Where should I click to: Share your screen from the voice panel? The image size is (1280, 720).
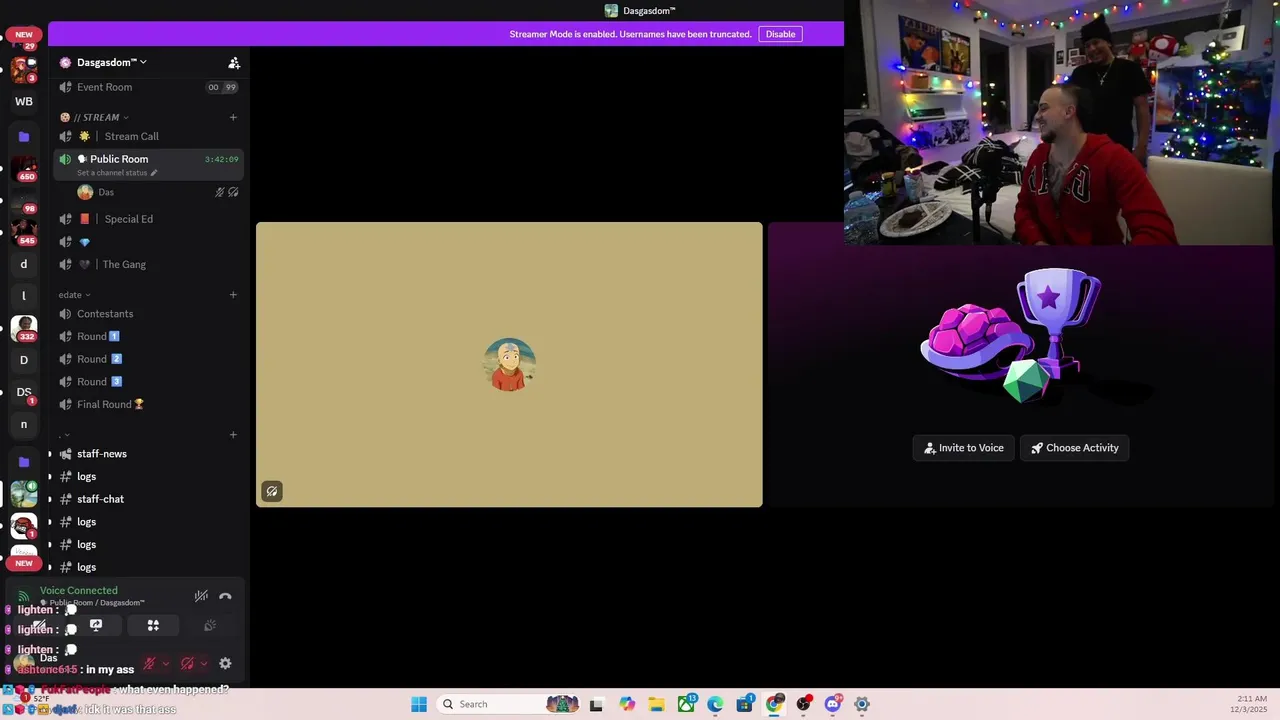96,626
